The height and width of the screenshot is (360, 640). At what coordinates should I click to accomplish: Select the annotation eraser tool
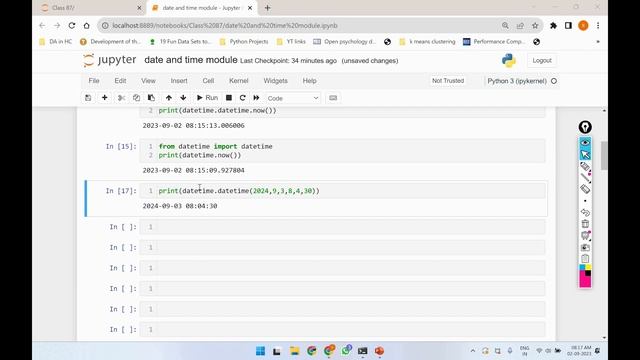tap(585, 189)
